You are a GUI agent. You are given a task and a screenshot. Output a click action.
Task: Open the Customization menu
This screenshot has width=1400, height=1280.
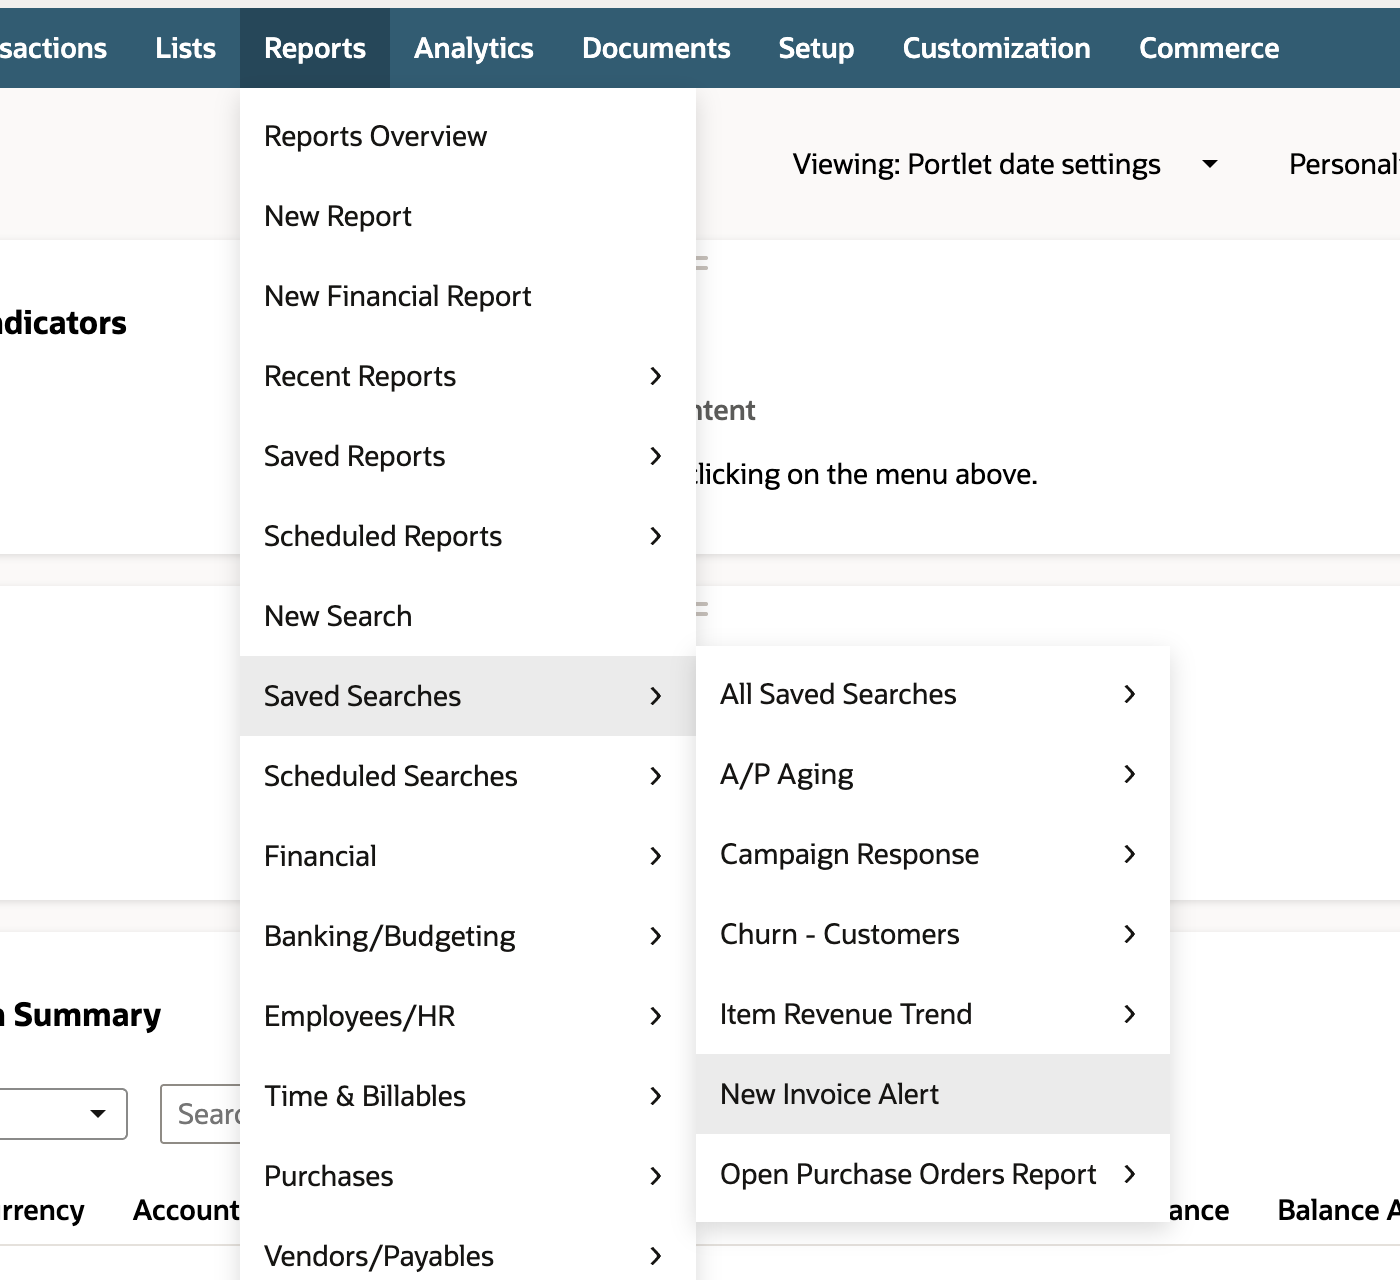tap(997, 48)
